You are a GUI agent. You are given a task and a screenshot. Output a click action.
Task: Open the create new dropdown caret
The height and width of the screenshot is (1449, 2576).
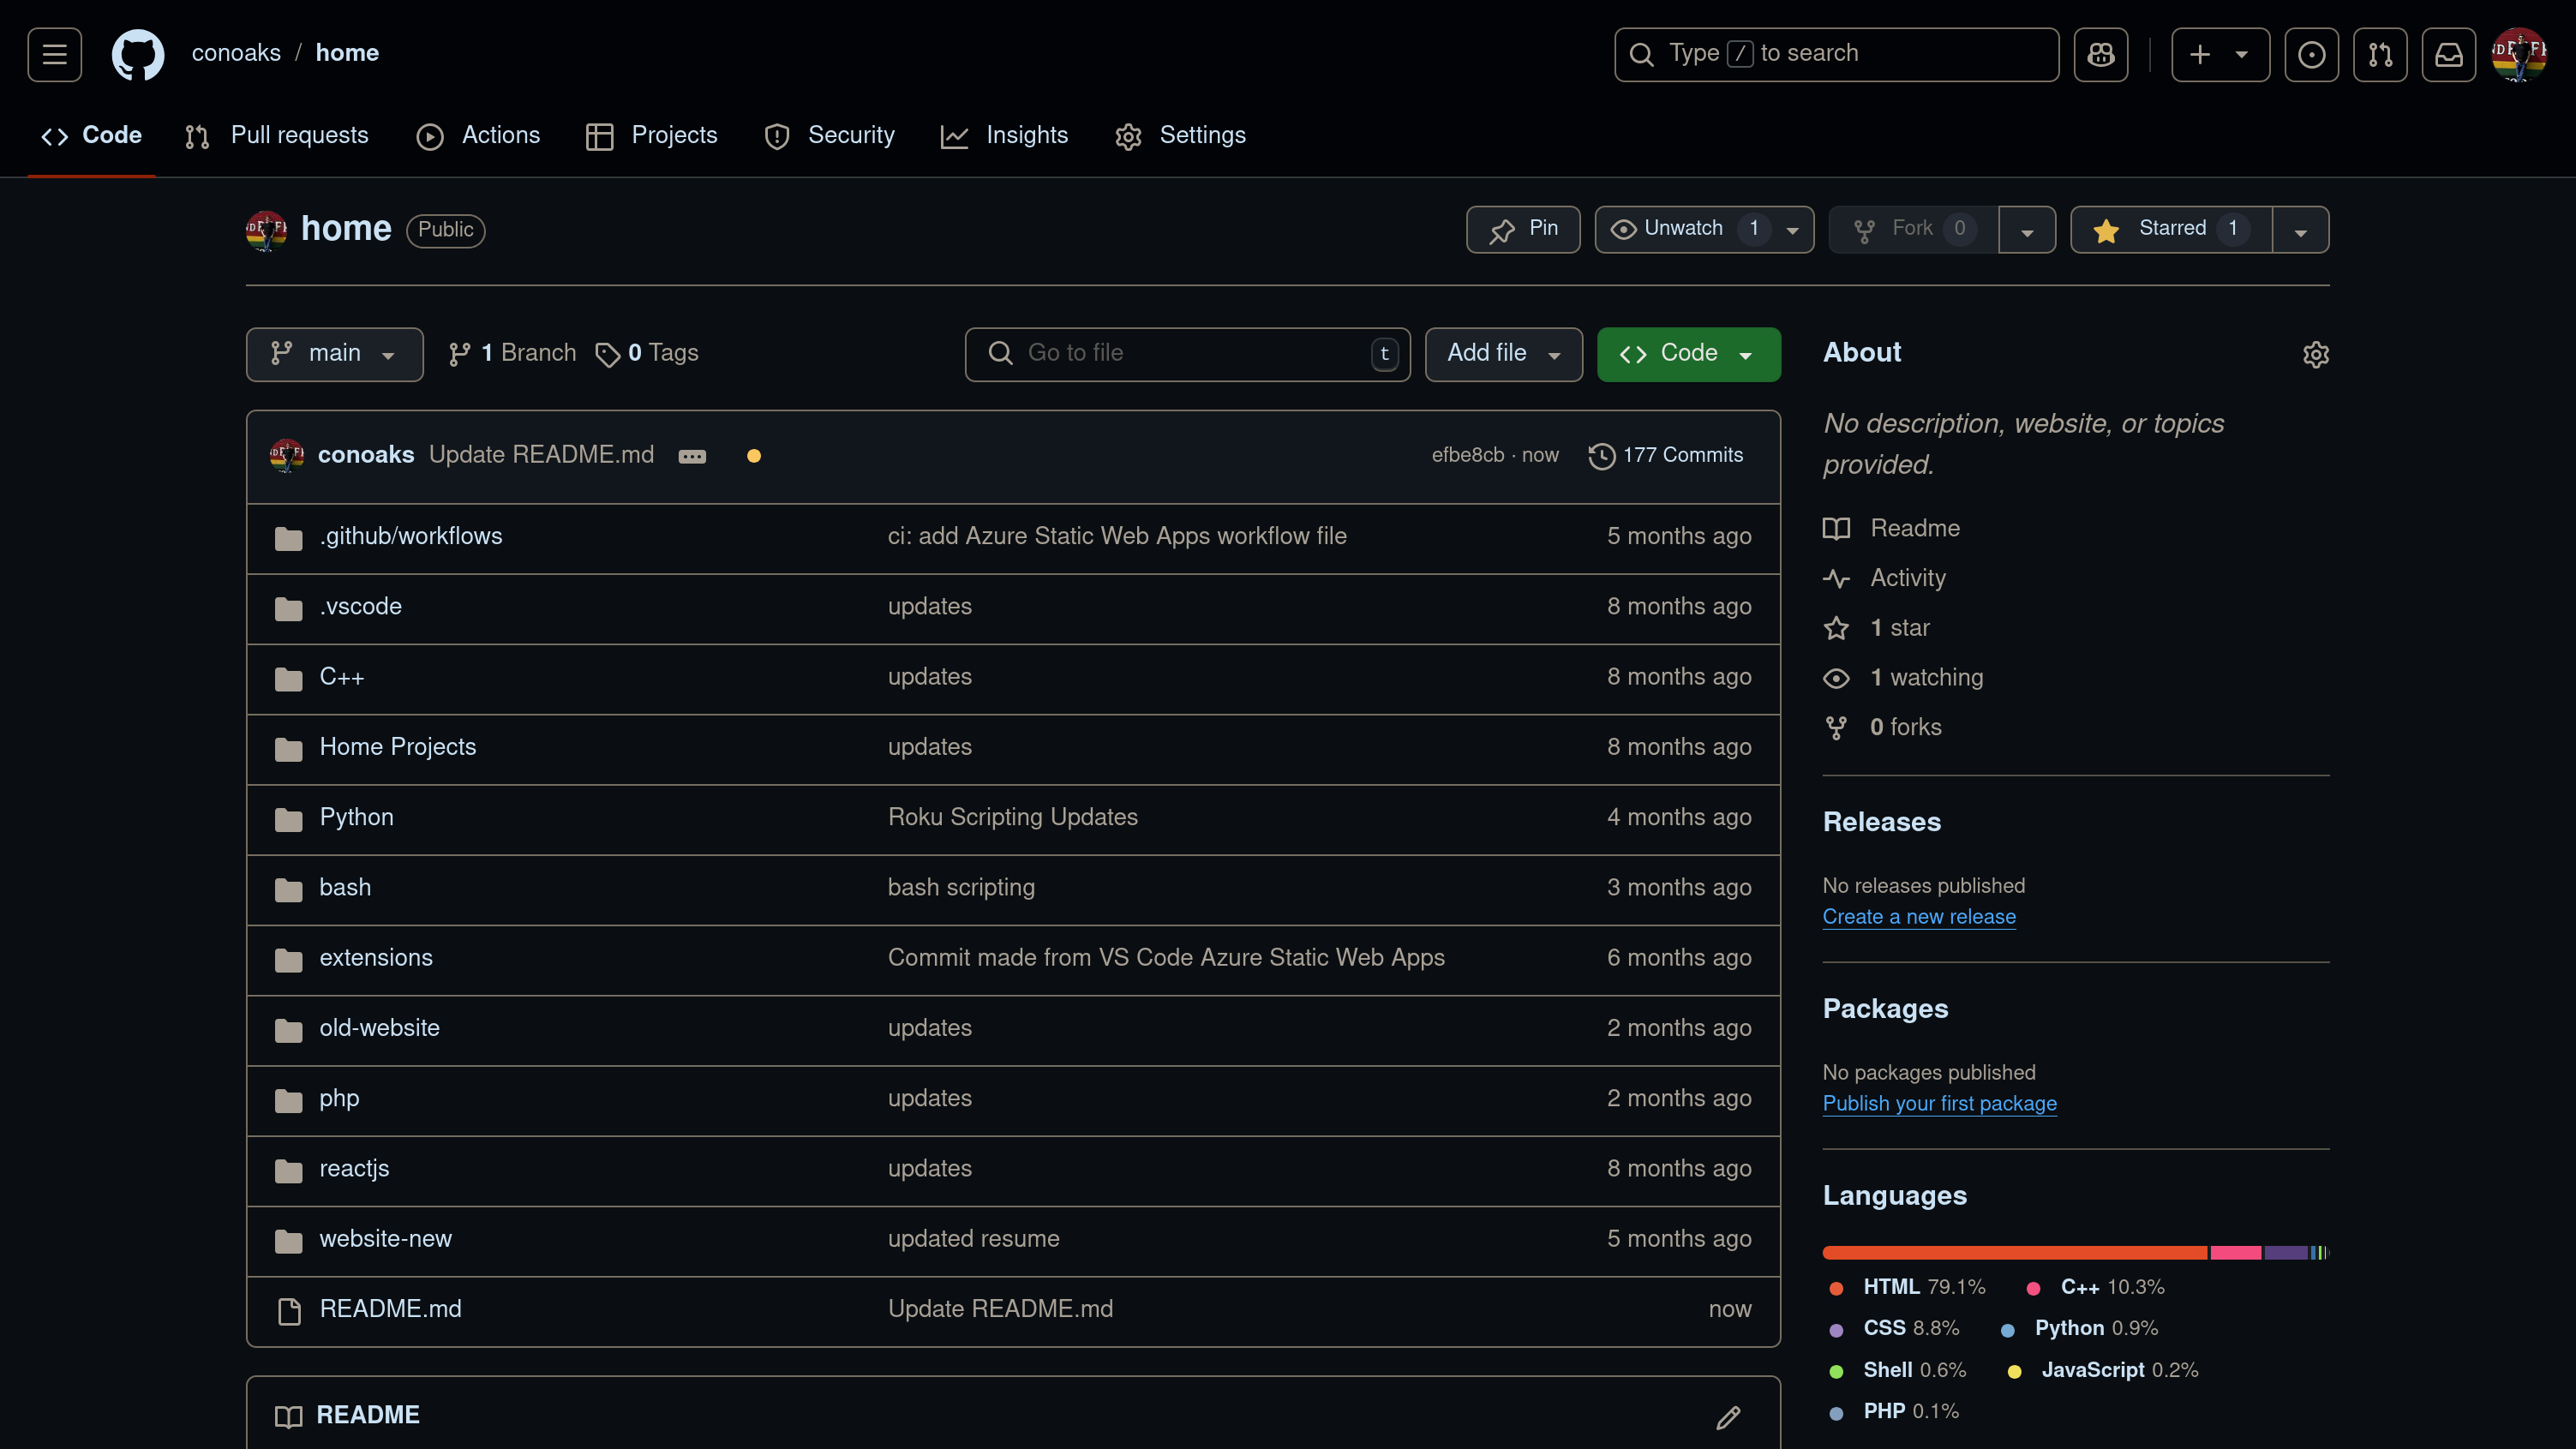(x=2242, y=54)
